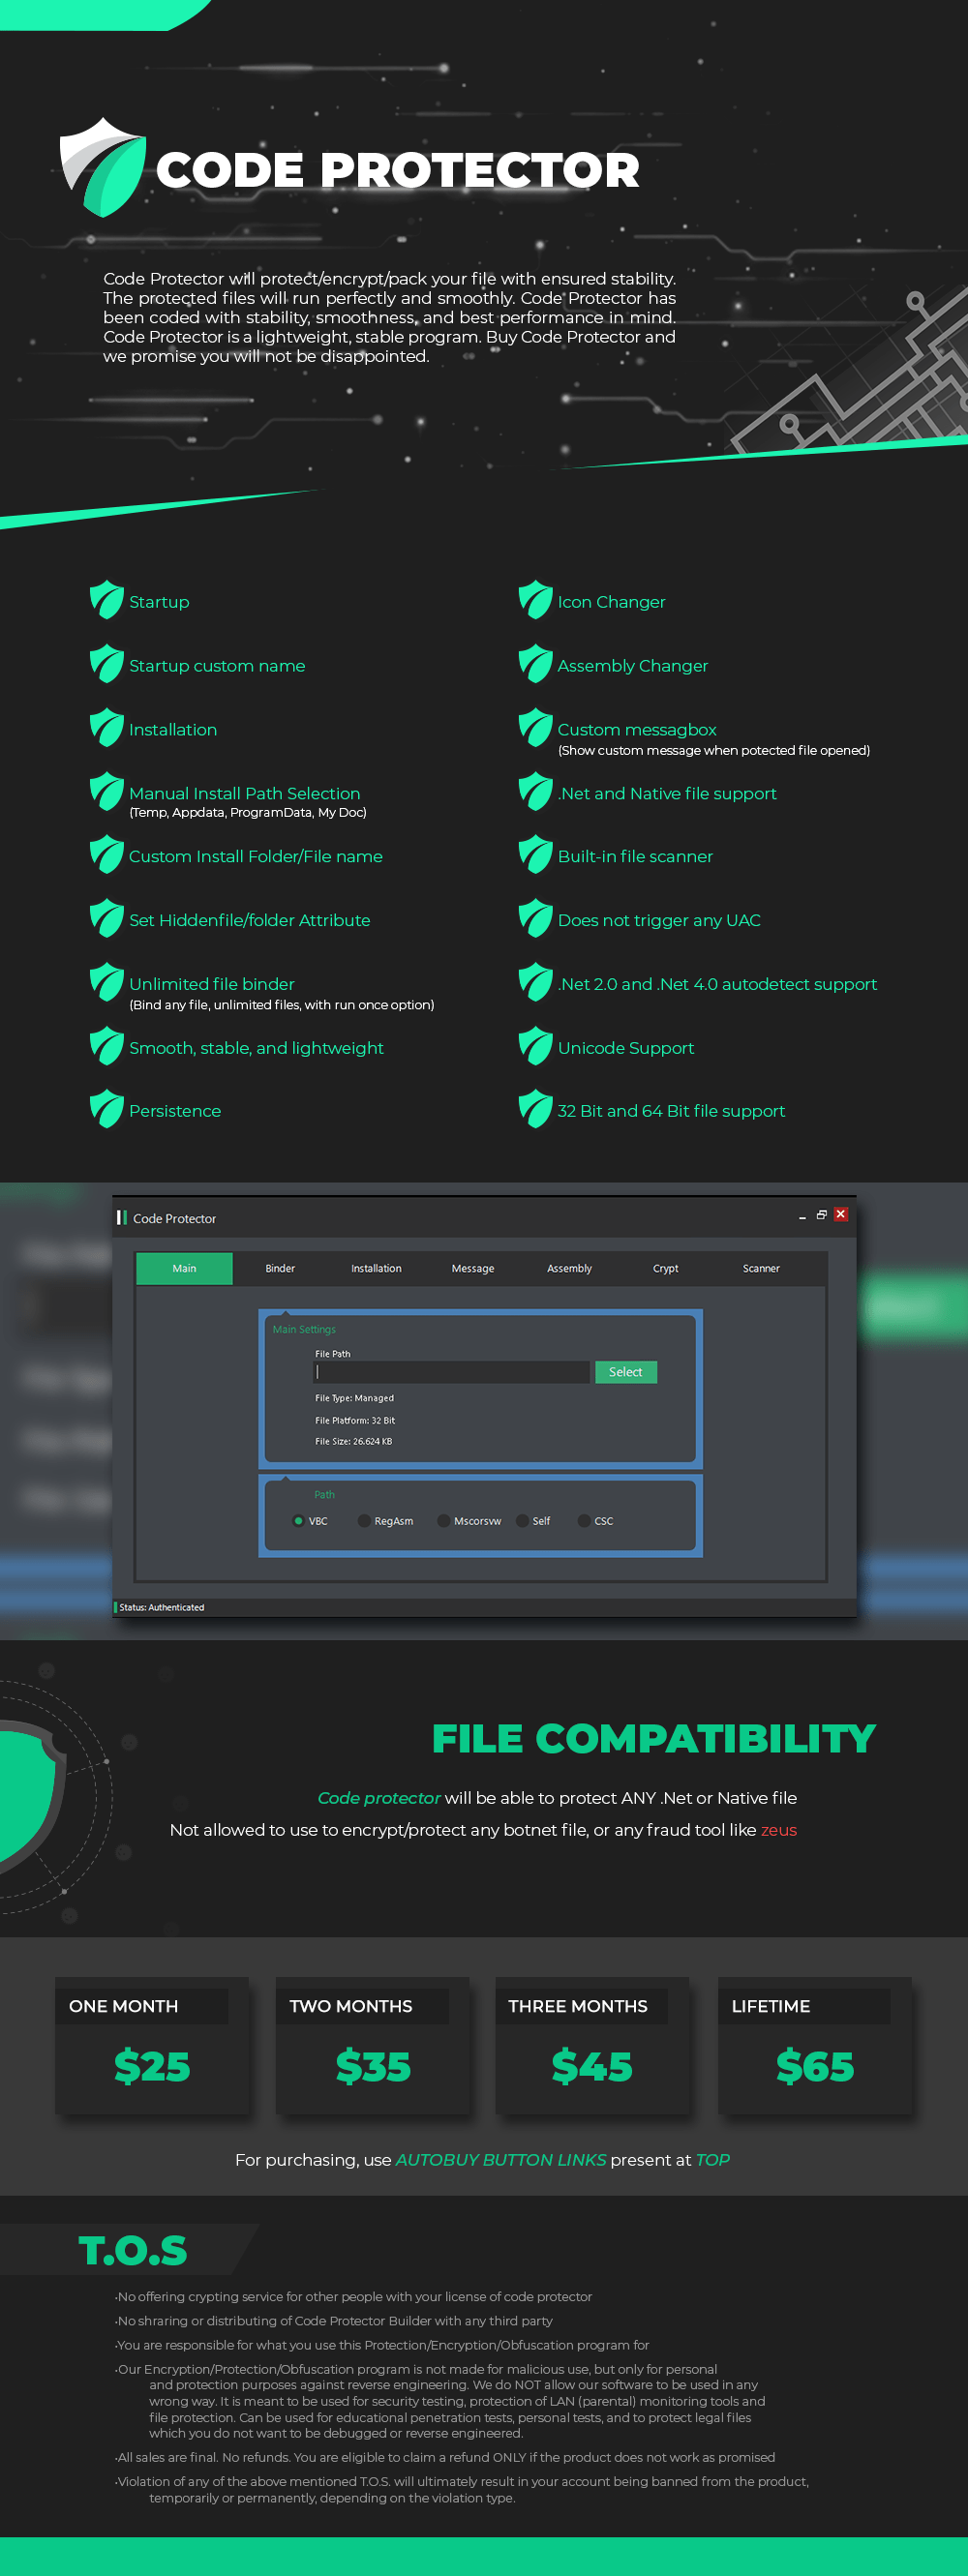968x2576 pixels.
Task: Click the shield icon beside Icon Changer
Action: (x=536, y=600)
